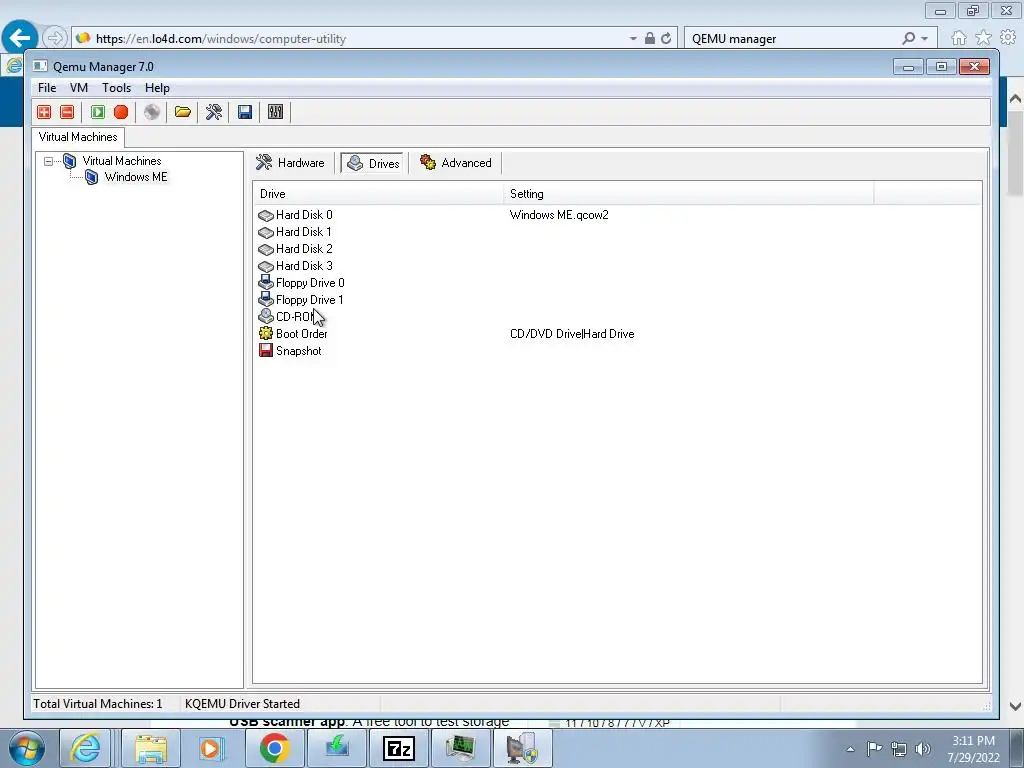
Task: Refresh the page with the reload icon
Action: (665, 39)
